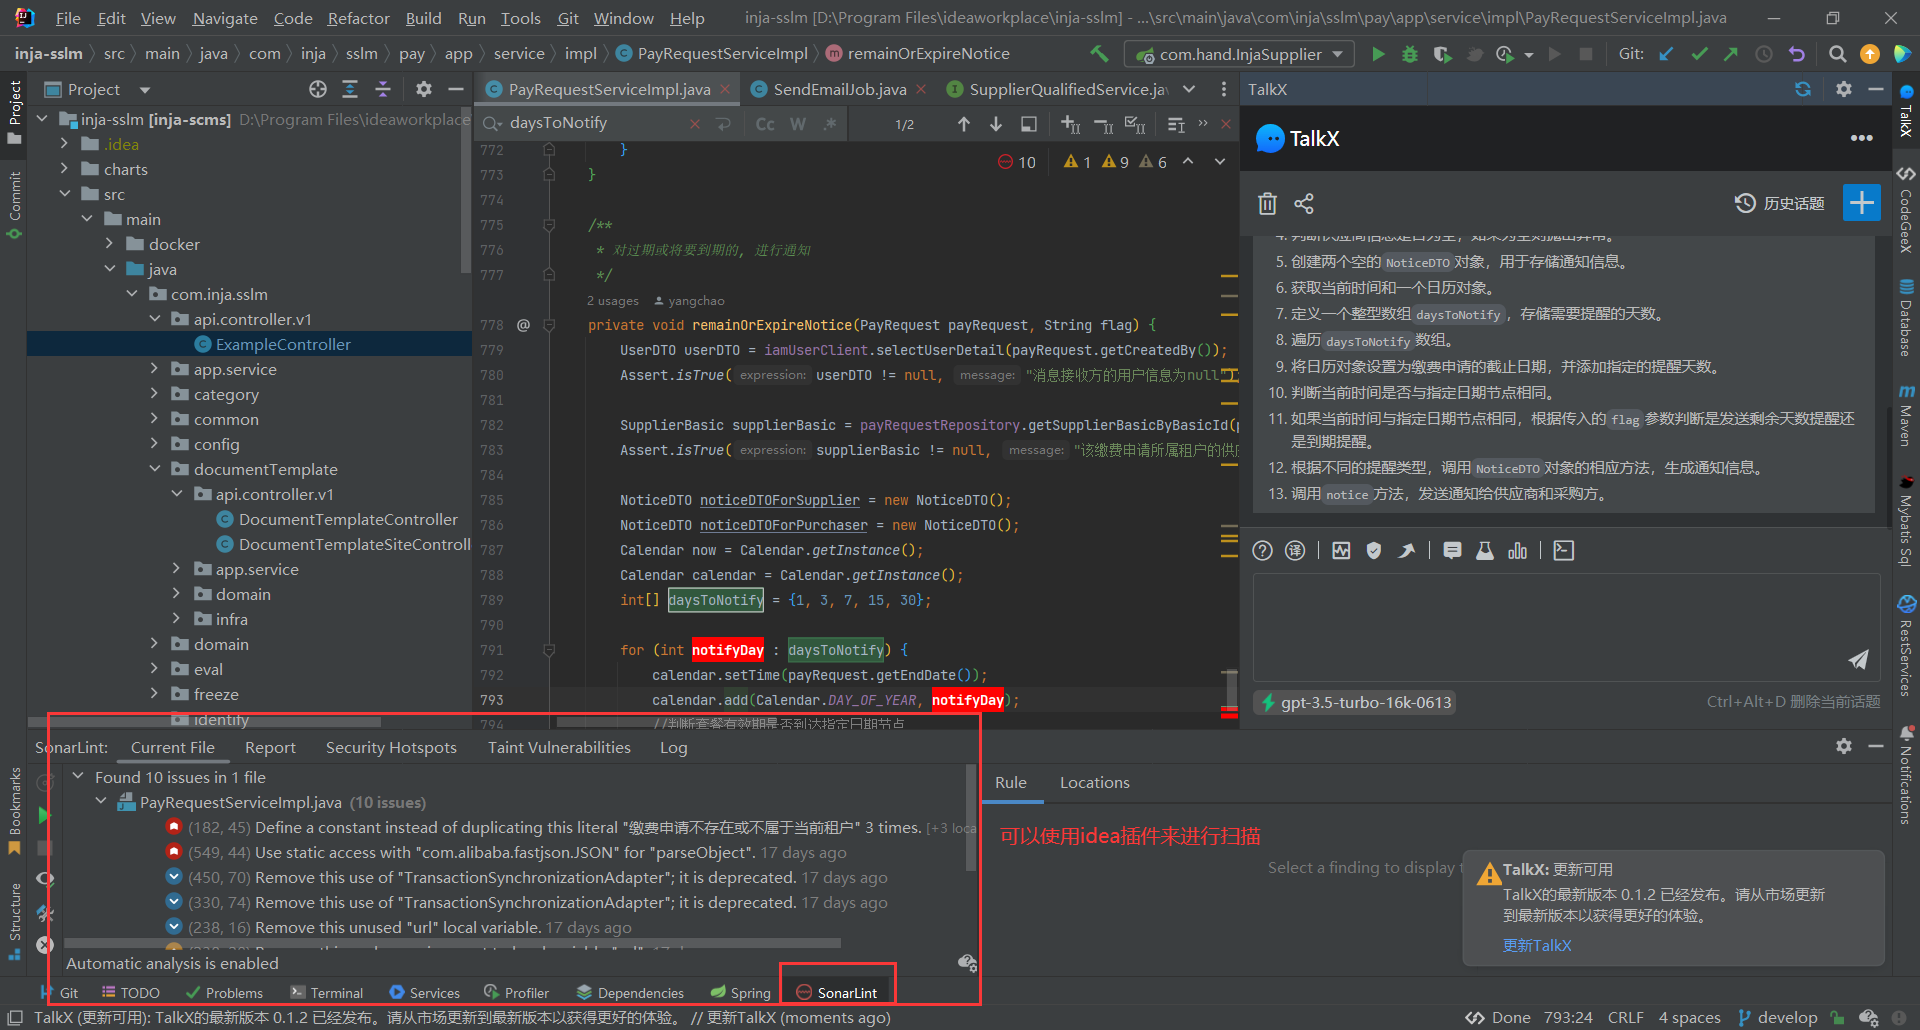The image size is (1920, 1030).
Task: Open the TalkX three-dot more menu
Action: click(1861, 138)
